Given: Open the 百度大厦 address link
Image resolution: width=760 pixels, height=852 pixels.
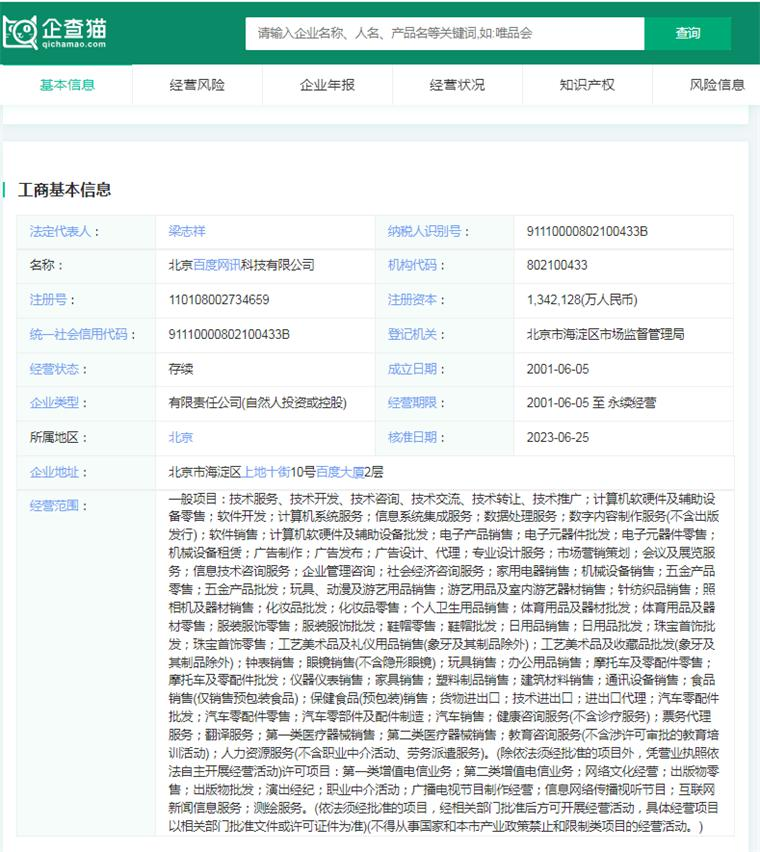Looking at the screenshot, I should (x=340, y=472).
